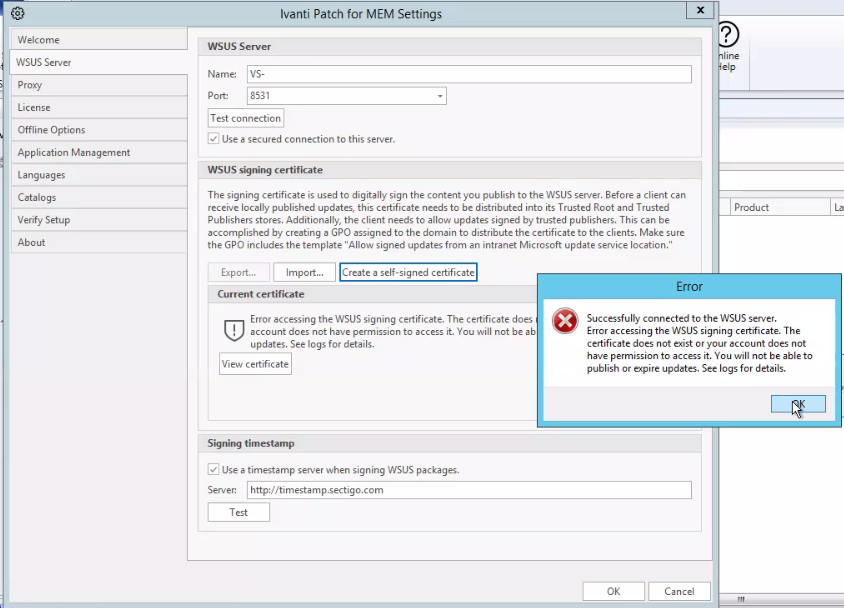Click the red error icon in dialog

pyautogui.click(x=566, y=321)
